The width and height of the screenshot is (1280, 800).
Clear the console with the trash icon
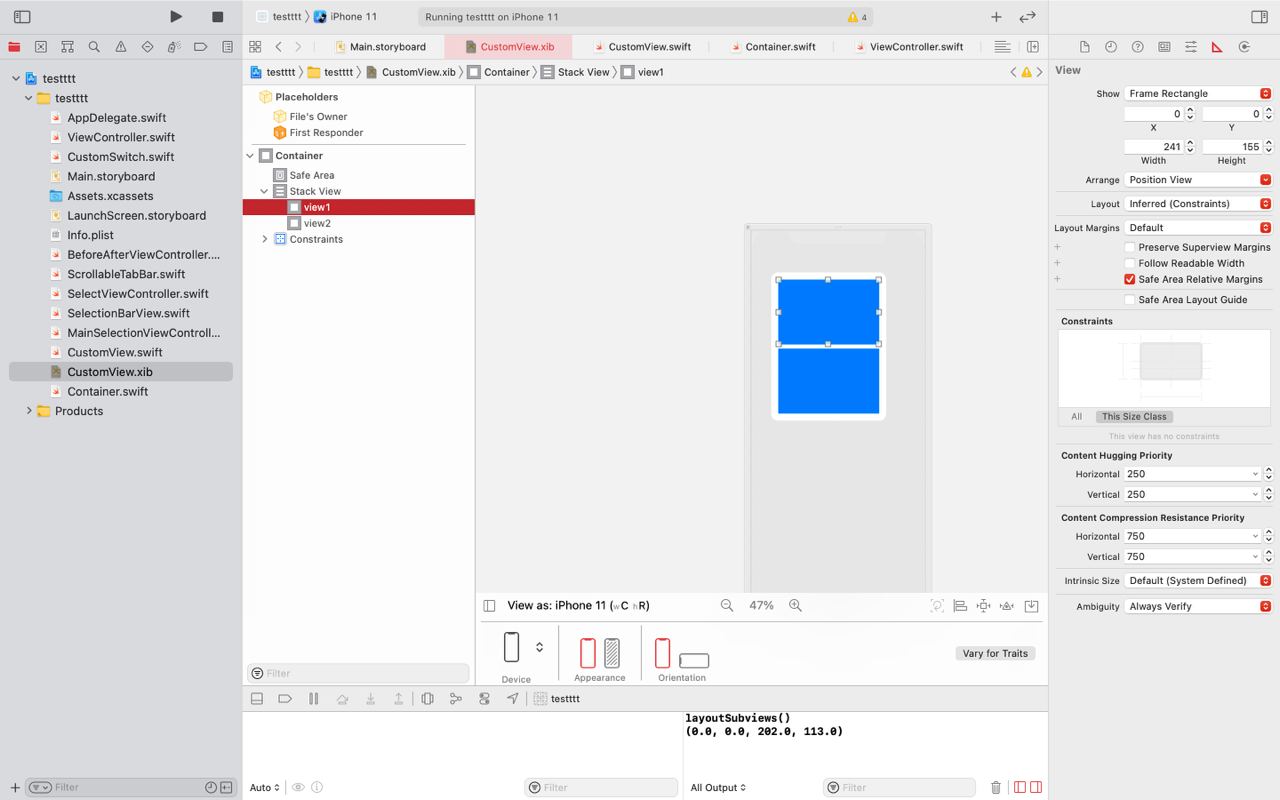point(995,787)
